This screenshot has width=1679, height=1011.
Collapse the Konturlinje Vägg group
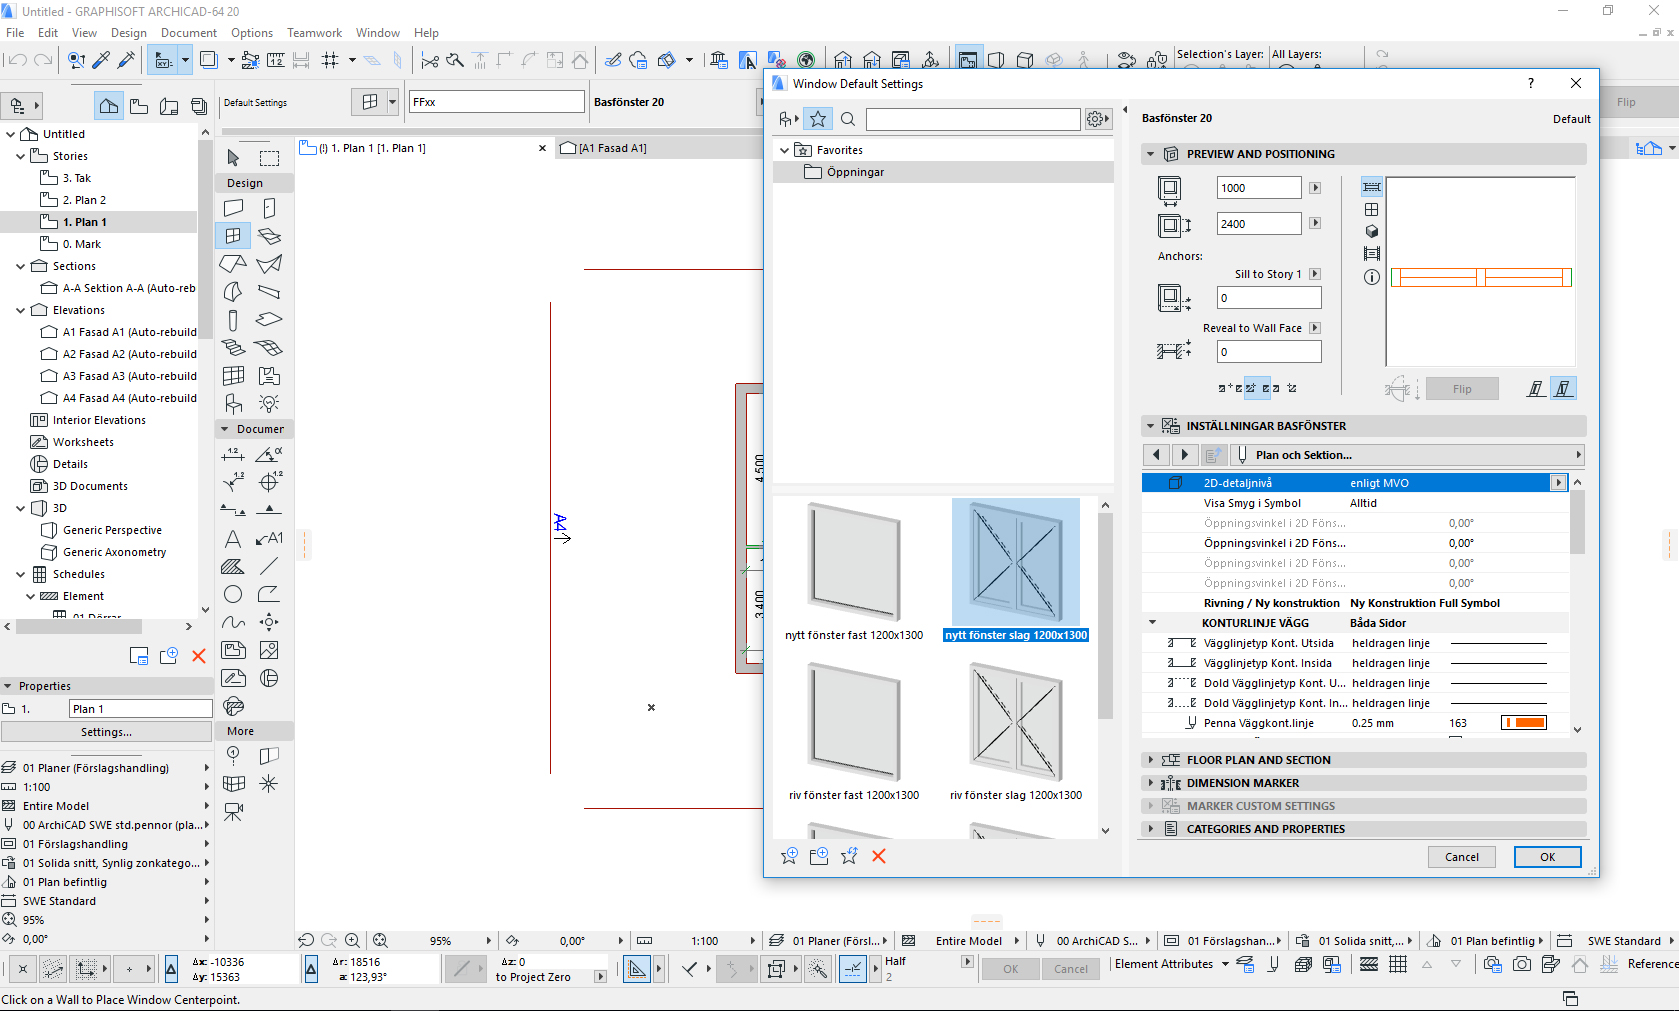coord(1153,623)
